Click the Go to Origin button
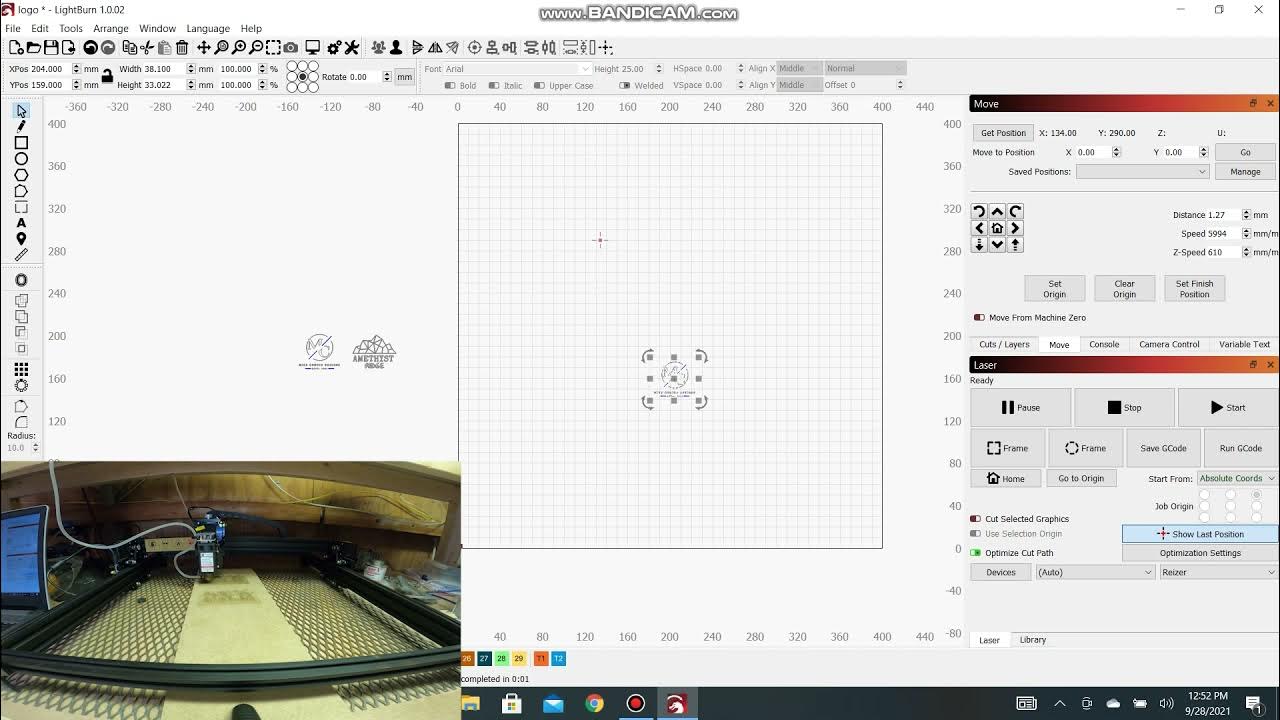 pyautogui.click(x=1081, y=478)
